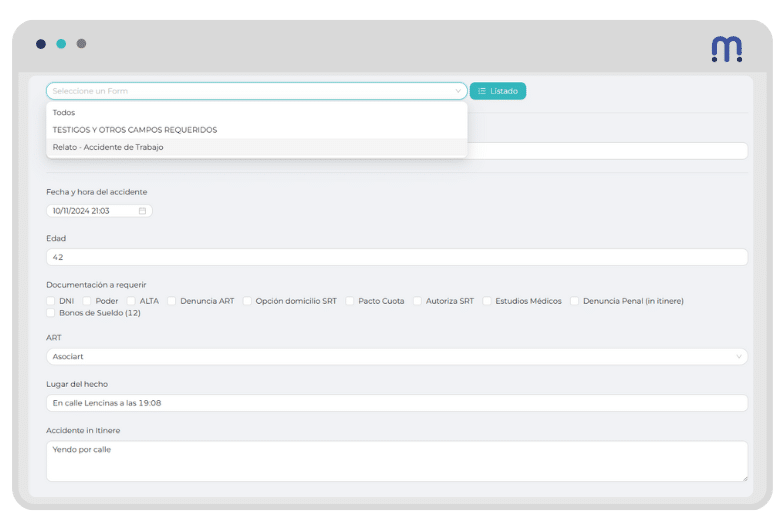The image size is (780, 530).
Task: Click the teal window dot
Action: 61,44
